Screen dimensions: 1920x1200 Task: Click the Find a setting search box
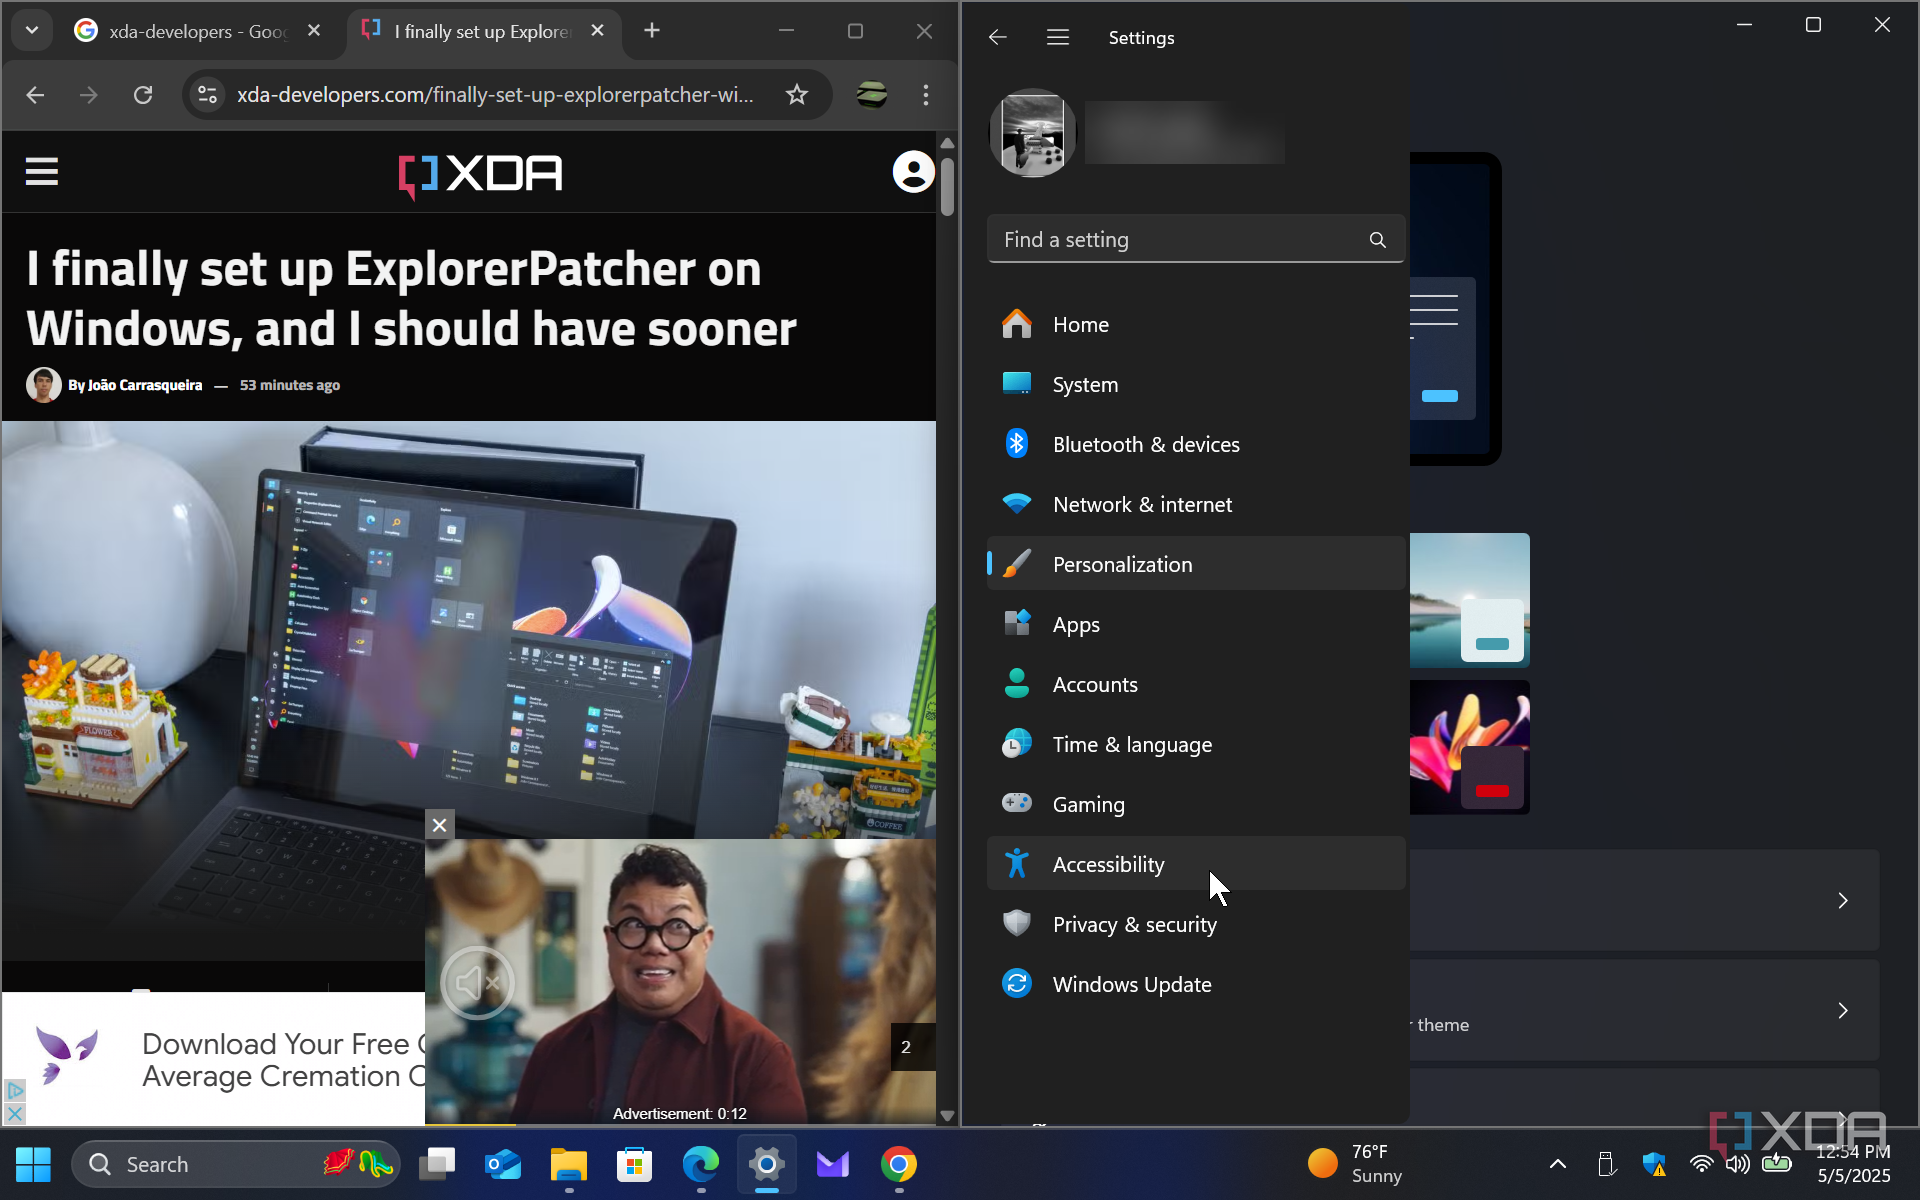click(1195, 240)
